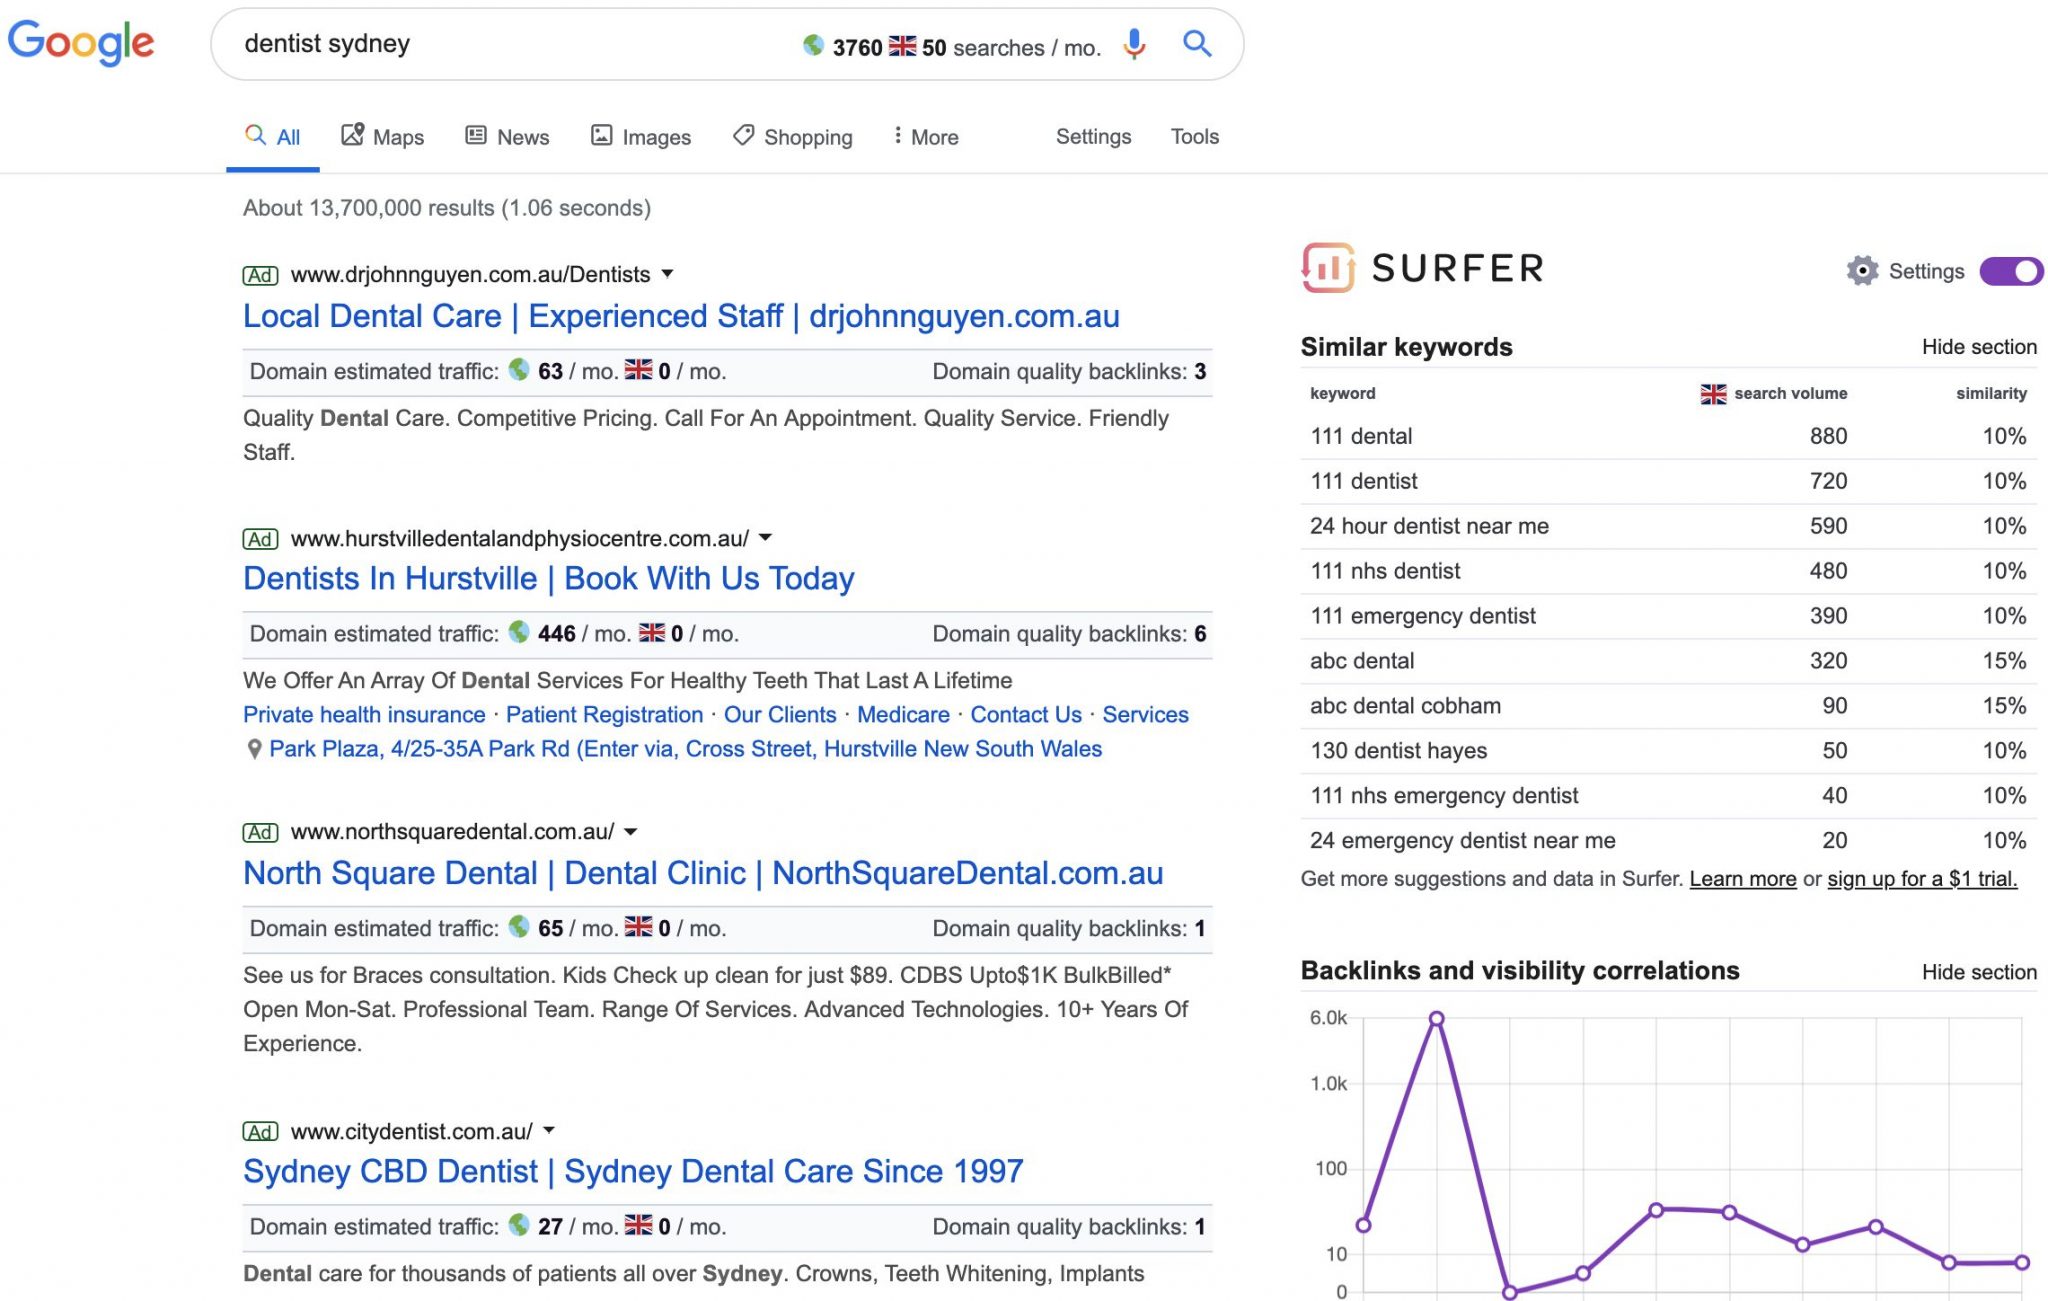Open the Tools menu
This screenshot has height=1301, width=2048.
coord(1193,136)
